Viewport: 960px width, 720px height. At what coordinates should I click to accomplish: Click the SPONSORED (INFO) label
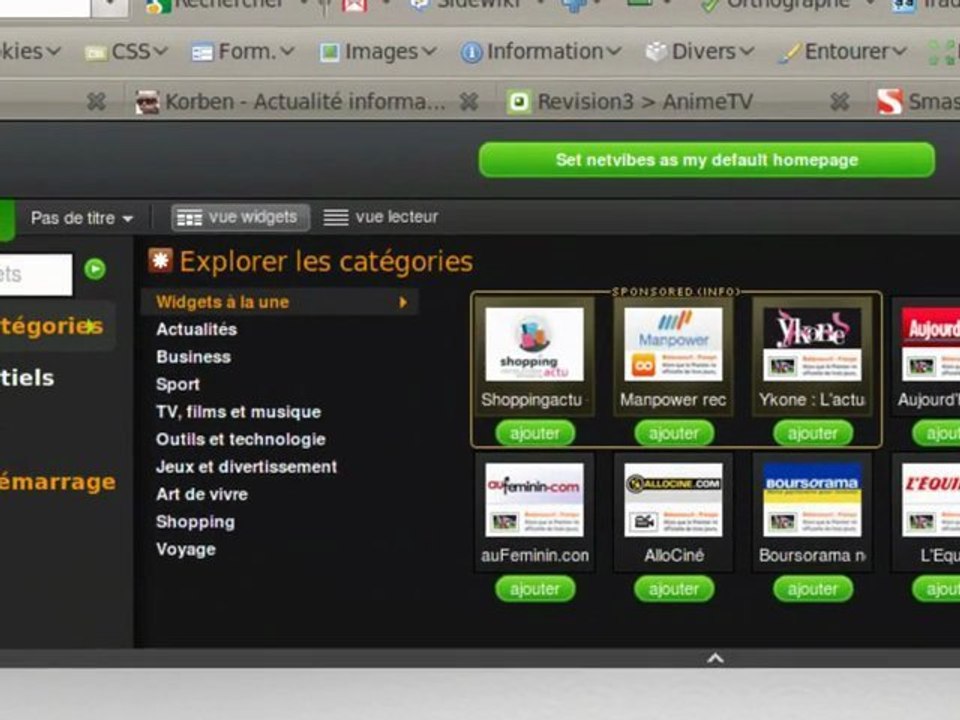click(x=677, y=292)
